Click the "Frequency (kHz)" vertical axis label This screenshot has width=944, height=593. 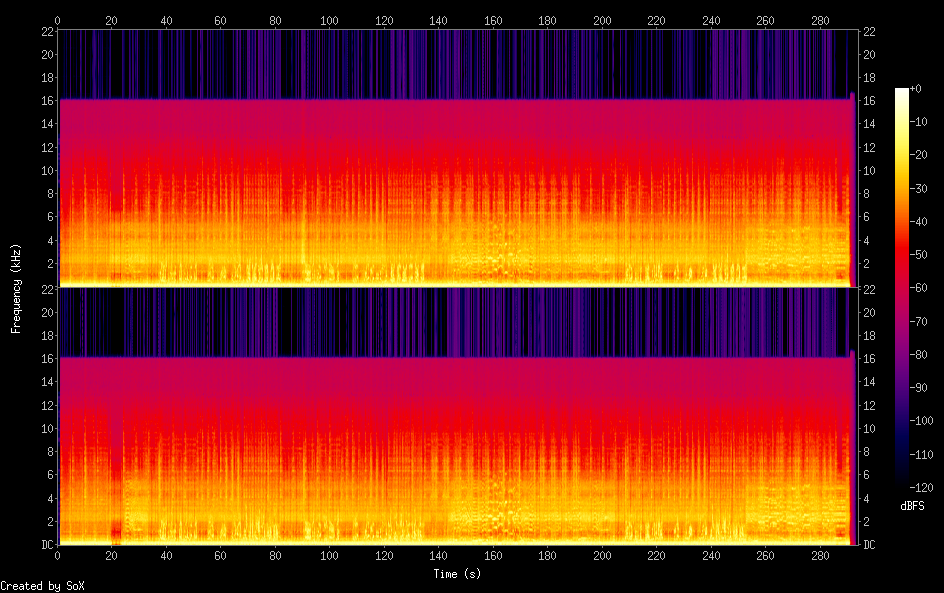point(16,288)
